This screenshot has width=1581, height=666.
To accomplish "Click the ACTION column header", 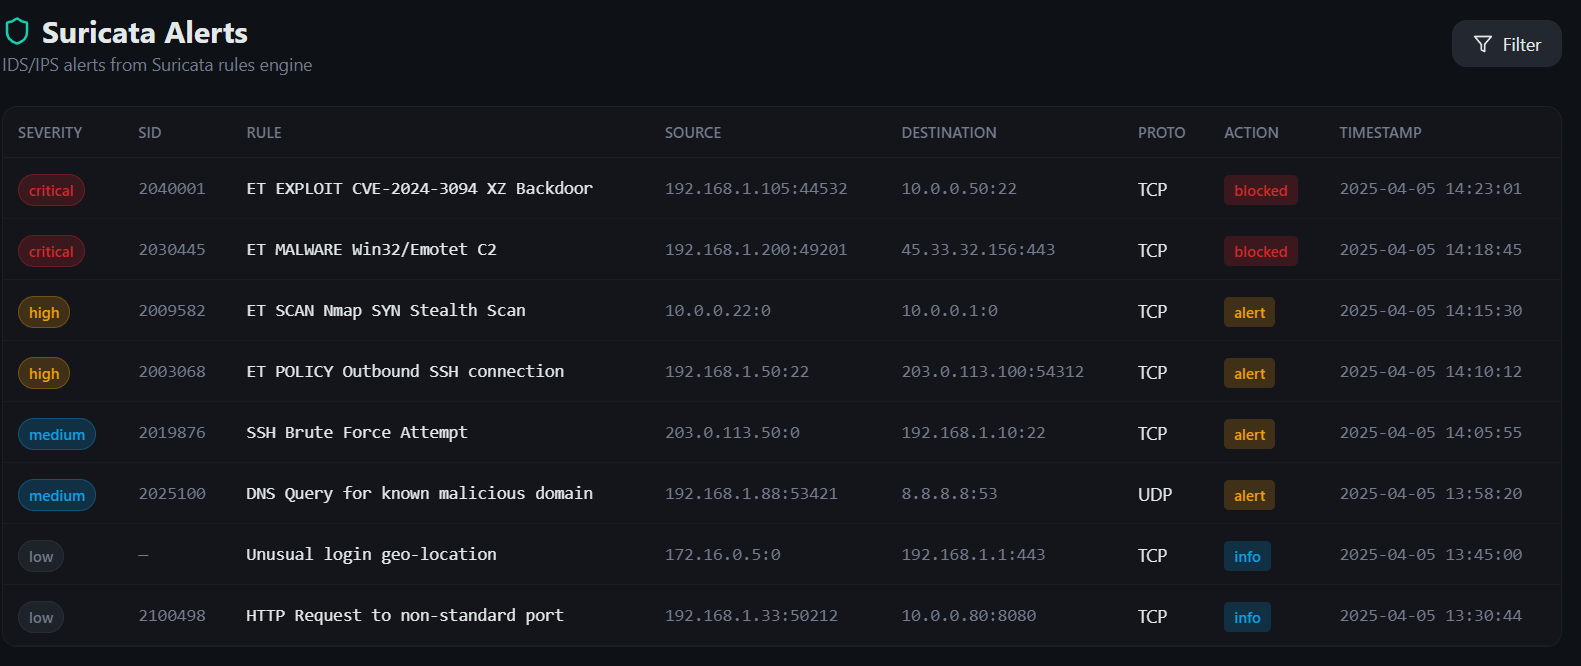I will point(1251,133).
